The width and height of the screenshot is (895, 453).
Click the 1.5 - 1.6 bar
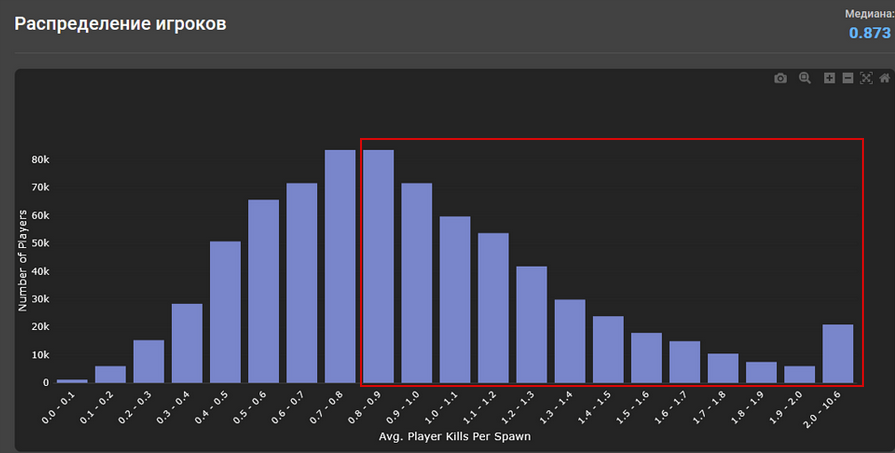tap(646, 358)
